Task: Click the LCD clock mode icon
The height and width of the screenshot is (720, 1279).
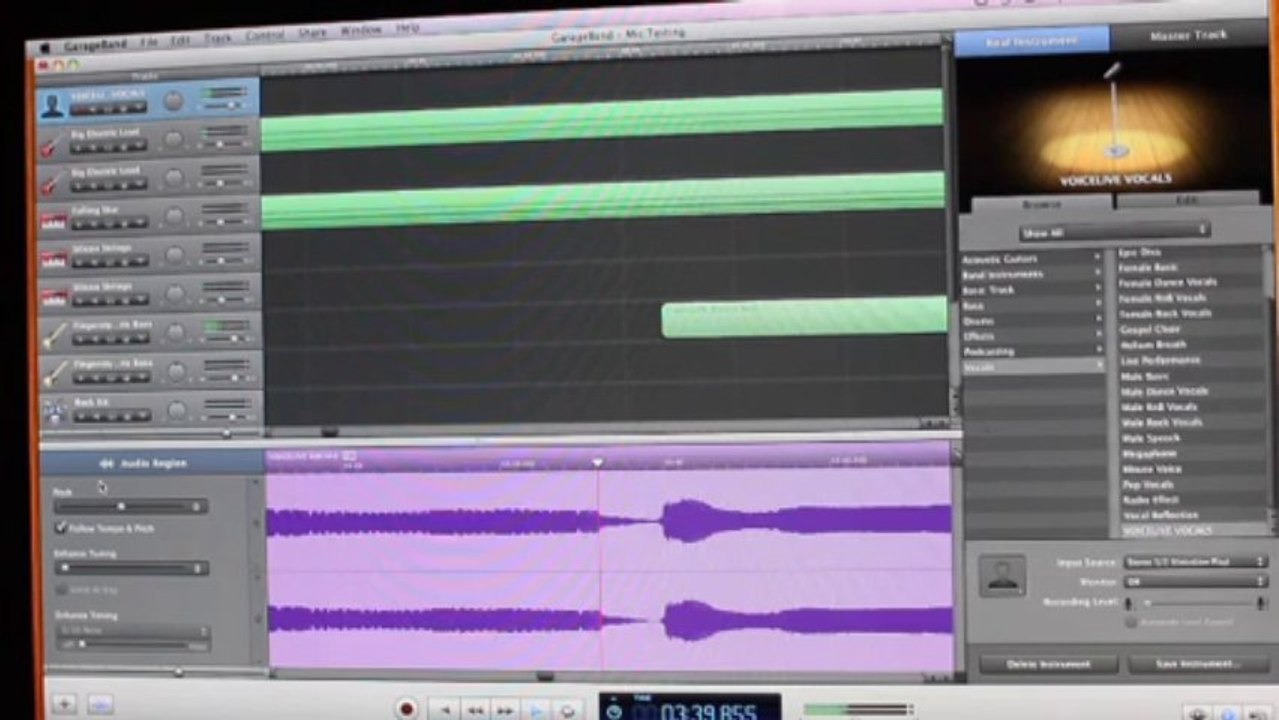Action: pos(614,711)
